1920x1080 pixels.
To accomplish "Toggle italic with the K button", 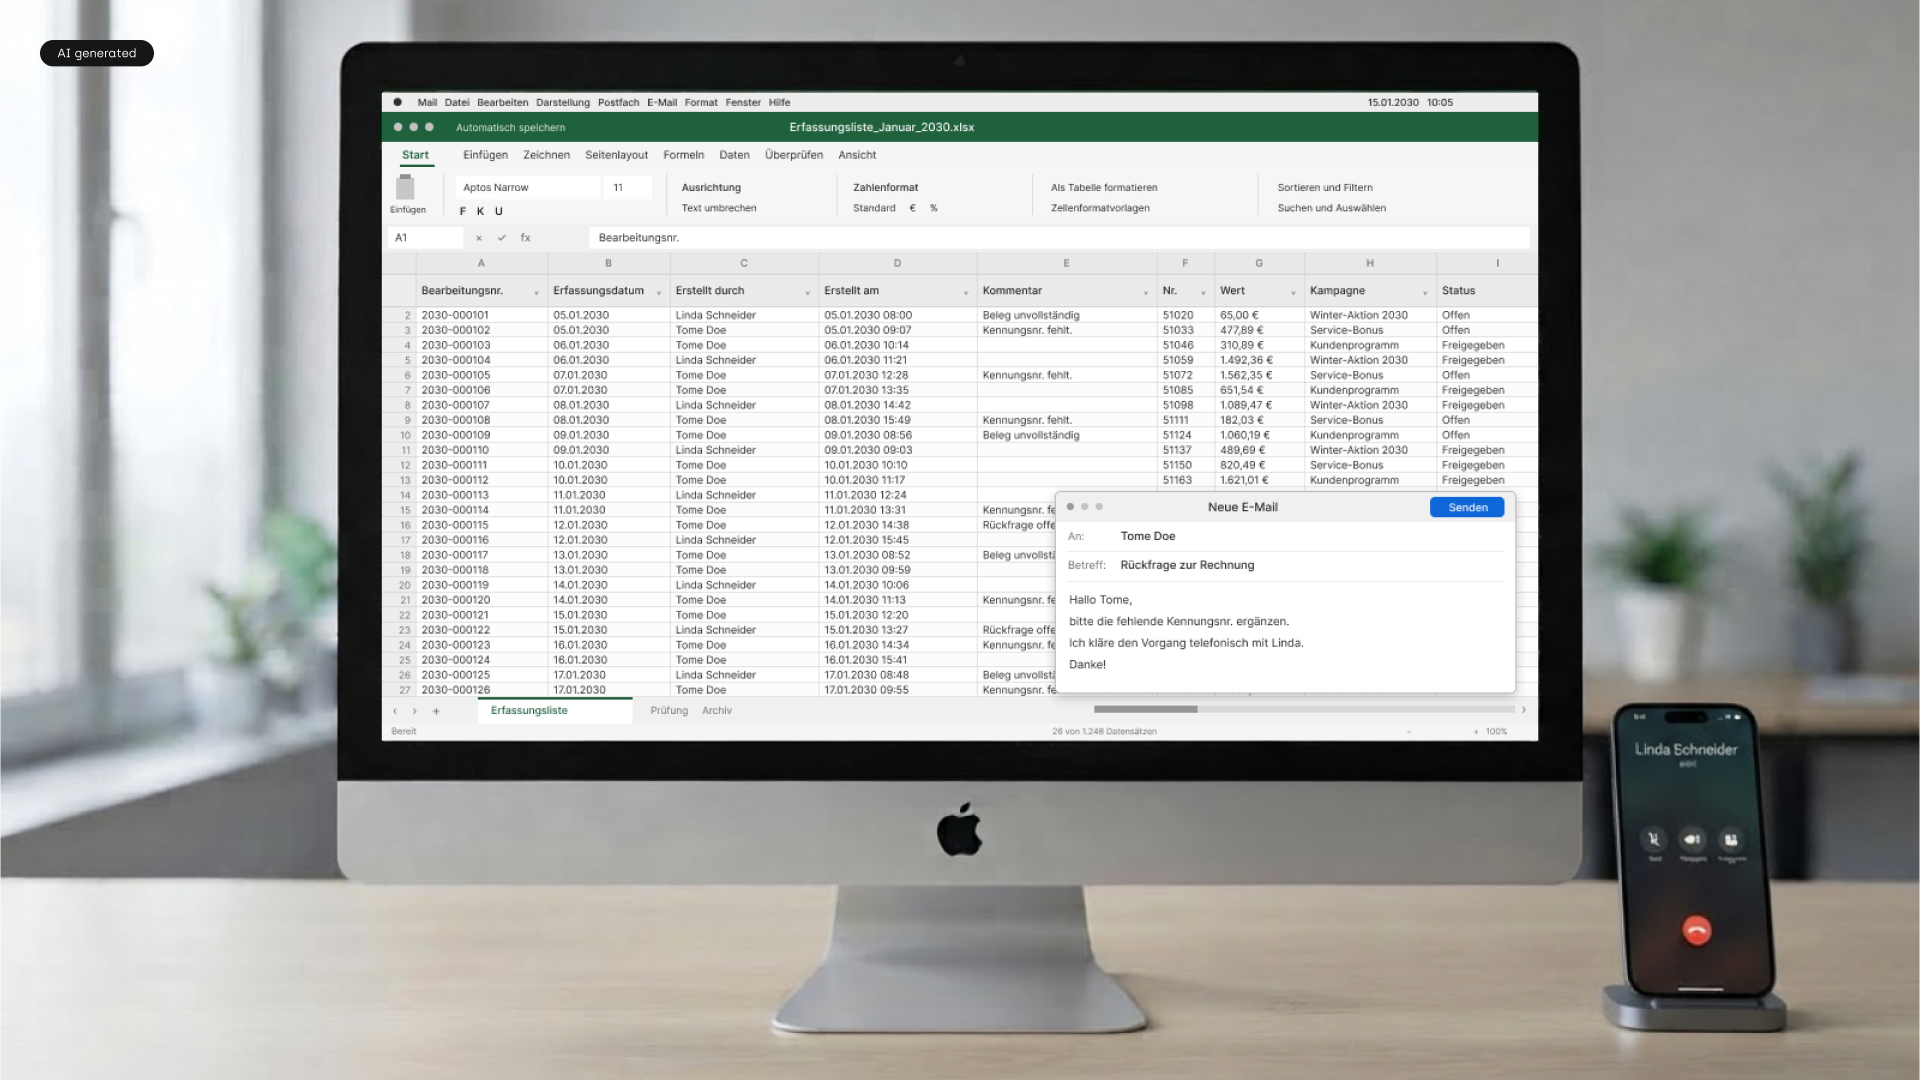I will click(x=480, y=211).
